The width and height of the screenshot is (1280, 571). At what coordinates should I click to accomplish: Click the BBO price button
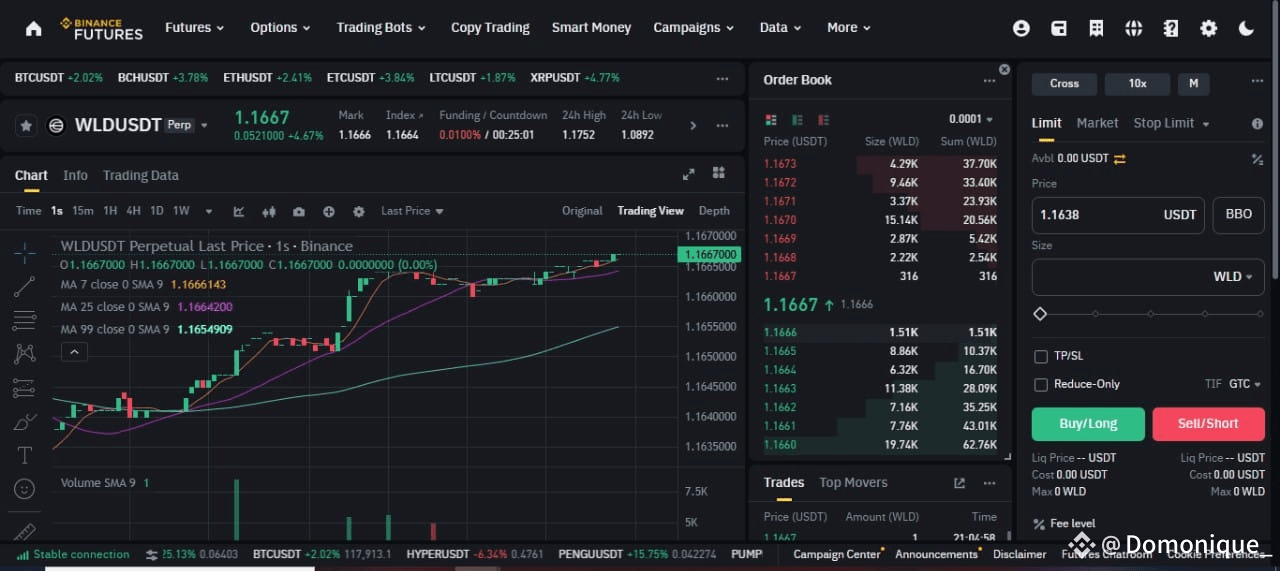click(x=1238, y=215)
